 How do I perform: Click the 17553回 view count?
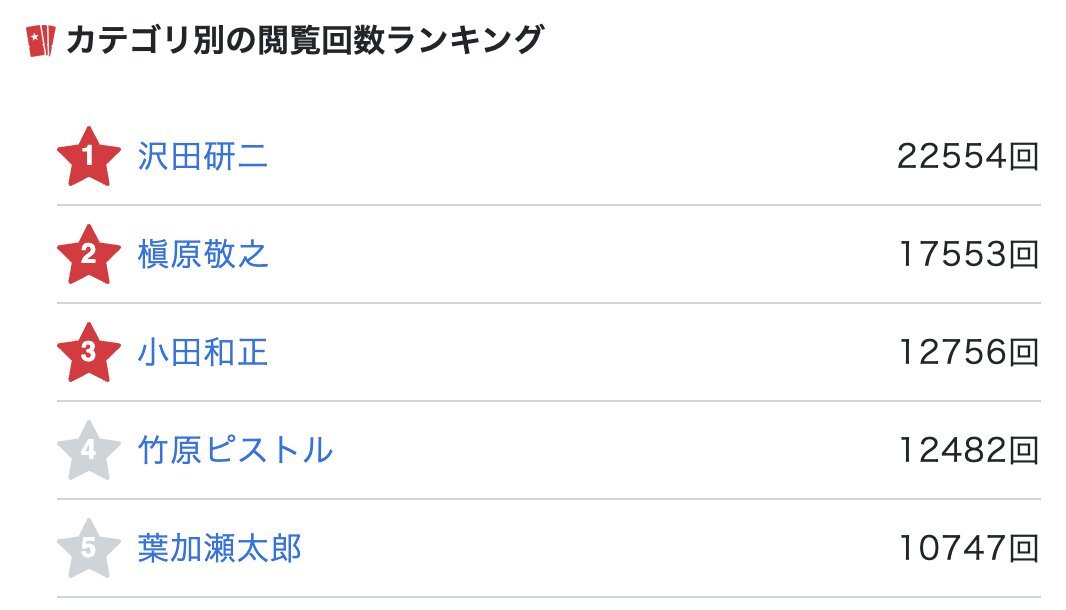[968, 254]
